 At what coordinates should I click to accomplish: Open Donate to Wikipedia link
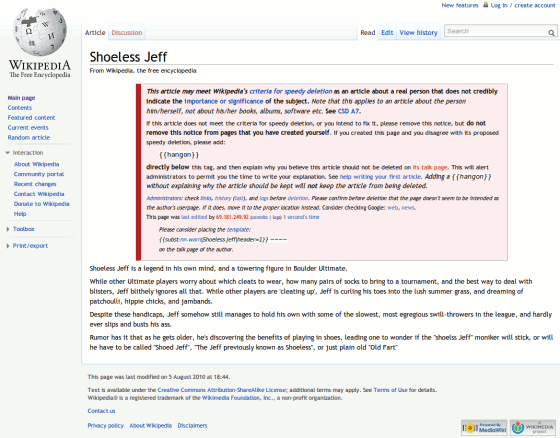[41, 204]
